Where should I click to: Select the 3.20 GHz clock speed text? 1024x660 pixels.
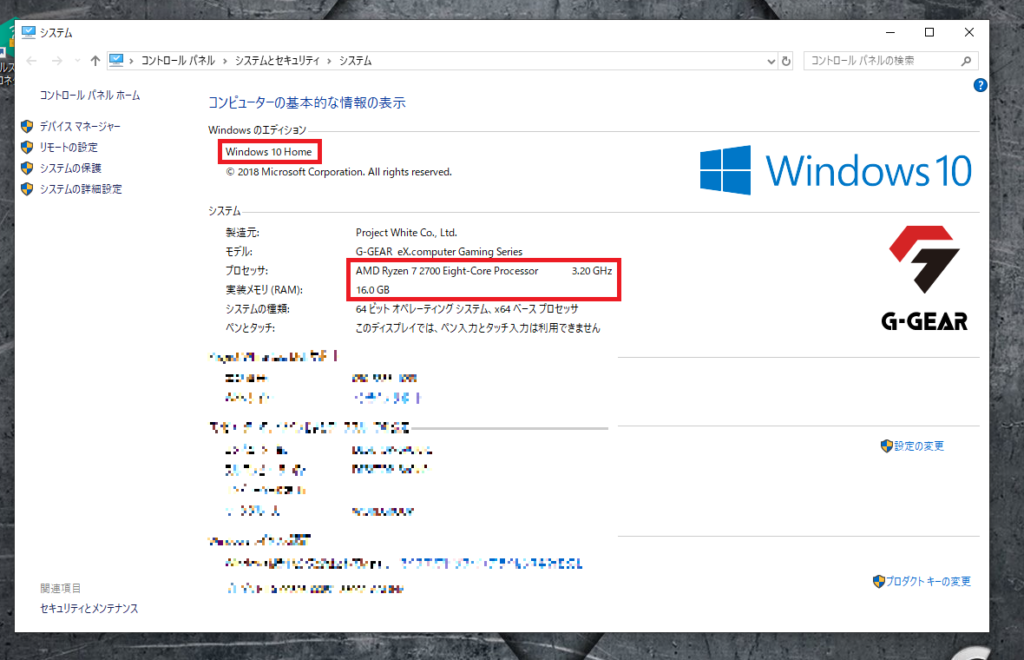click(x=592, y=270)
